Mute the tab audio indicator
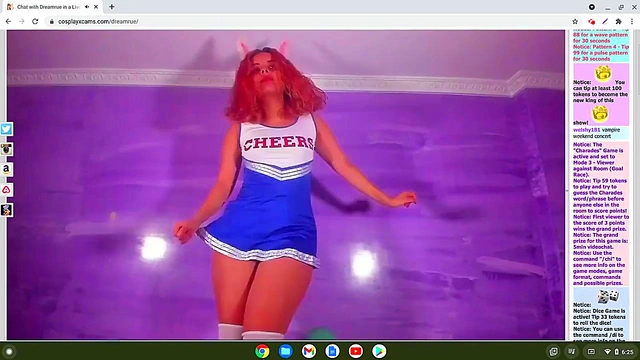Viewport: 640px width, 360px height. click(x=87, y=7)
